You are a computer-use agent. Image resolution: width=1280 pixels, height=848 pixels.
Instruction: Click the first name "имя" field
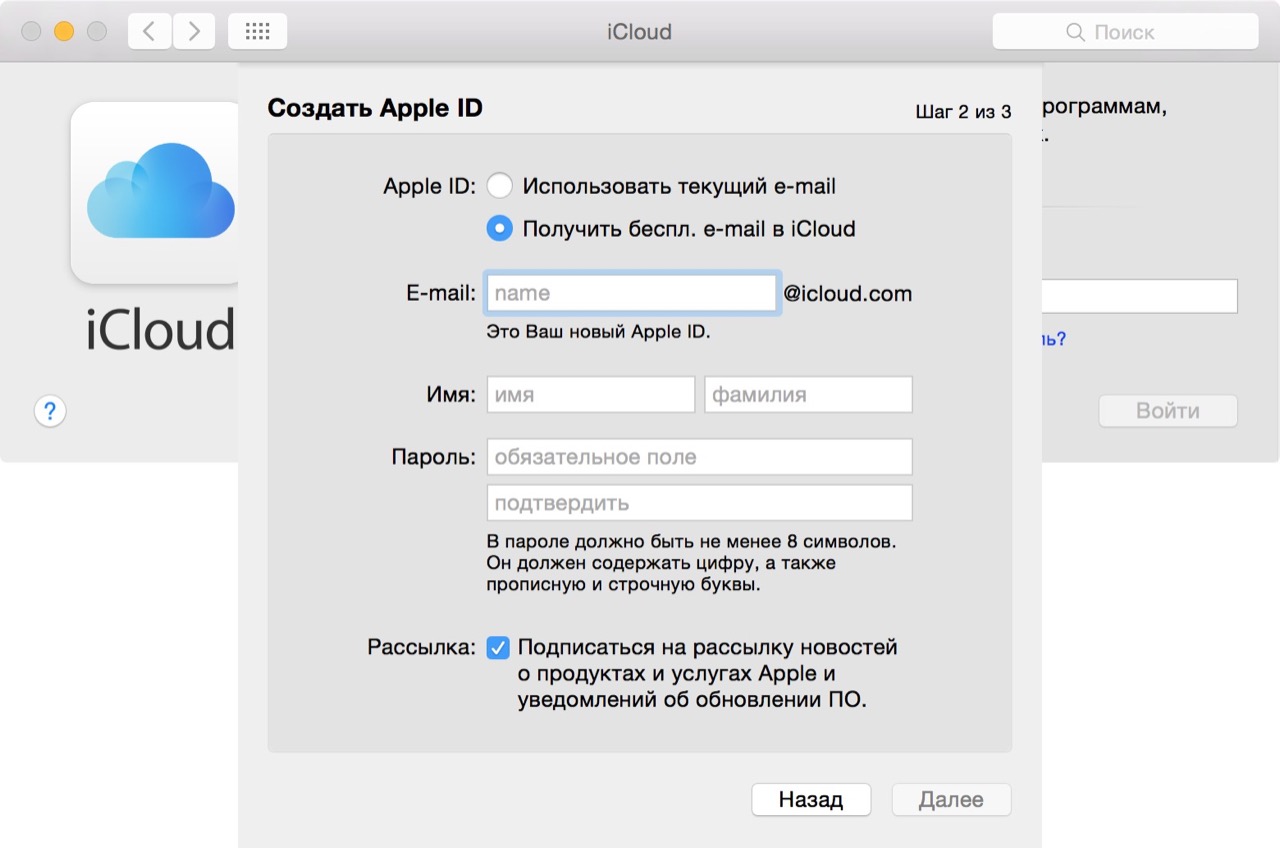pyautogui.click(x=590, y=395)
